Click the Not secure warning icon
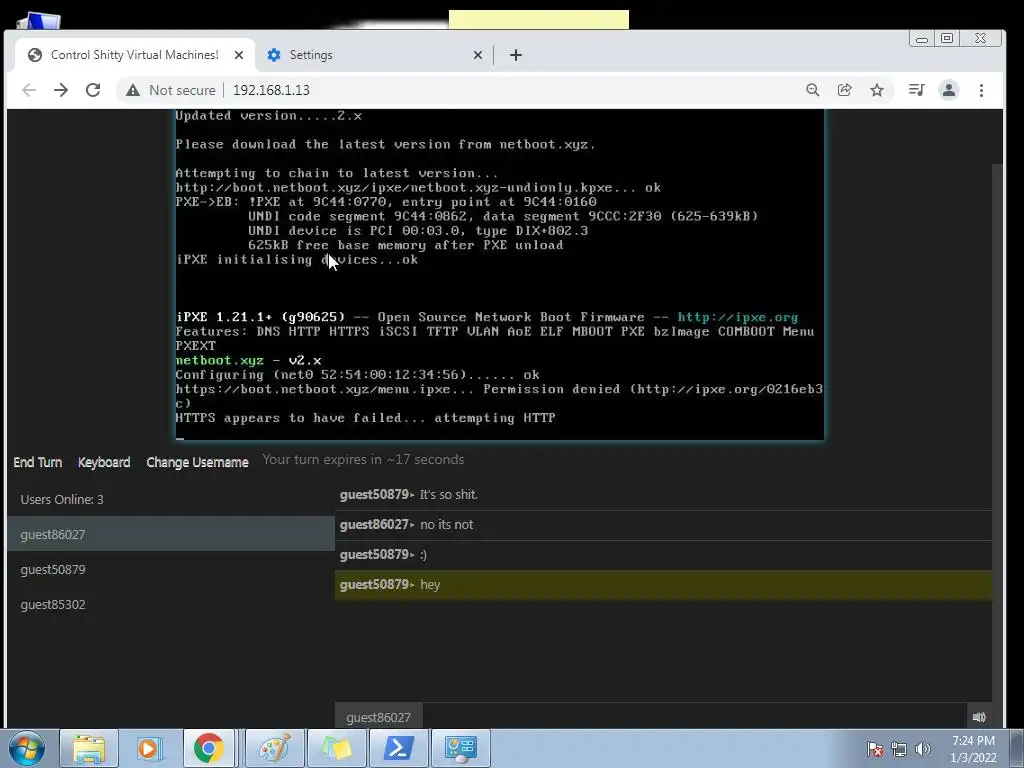The width and height of the screenshot is (1024, 768). pyautogui.click(x=133, y=90)
